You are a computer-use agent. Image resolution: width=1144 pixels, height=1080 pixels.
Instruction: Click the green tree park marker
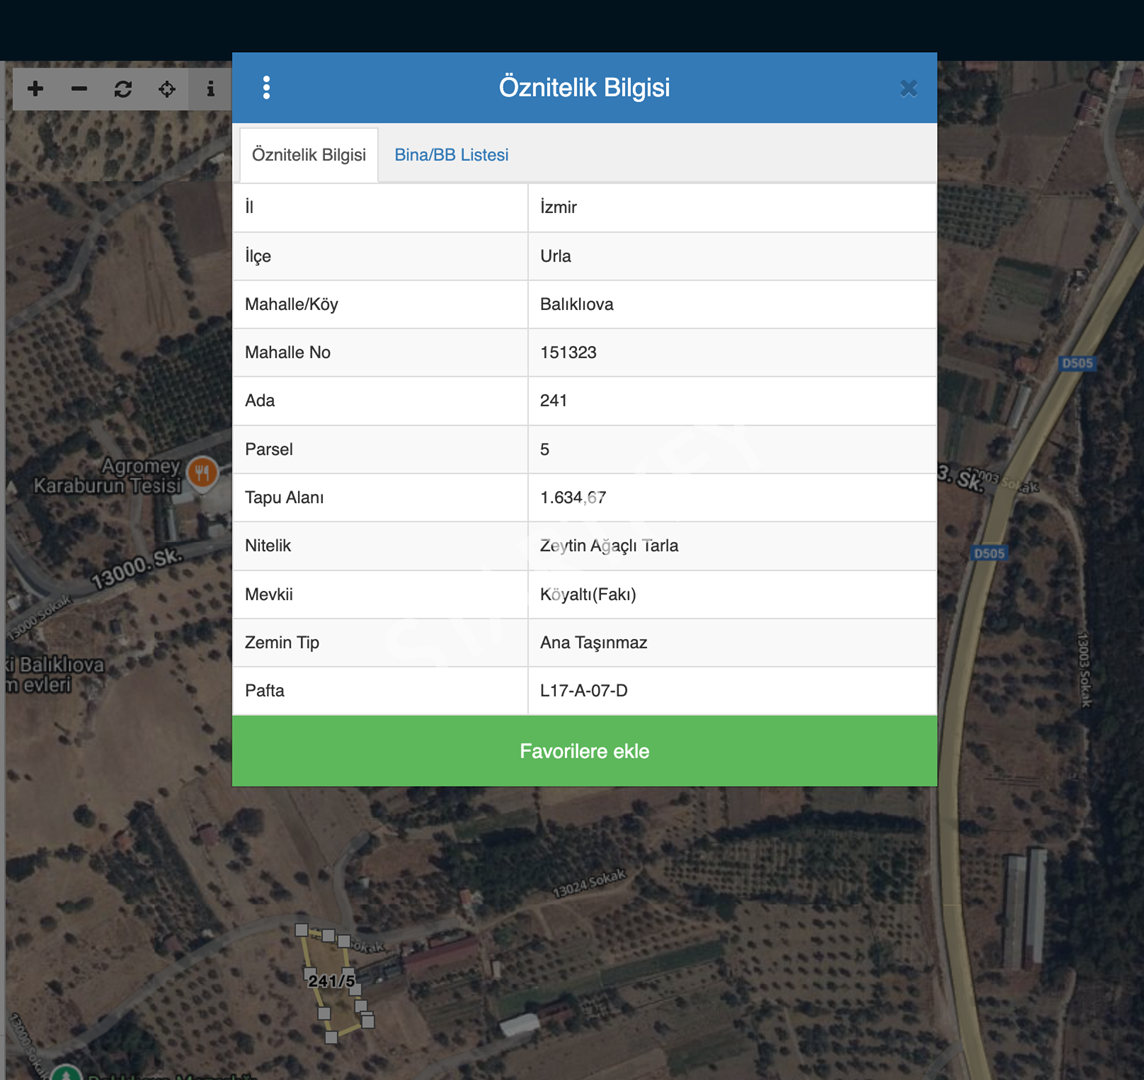pos(66,1072)
